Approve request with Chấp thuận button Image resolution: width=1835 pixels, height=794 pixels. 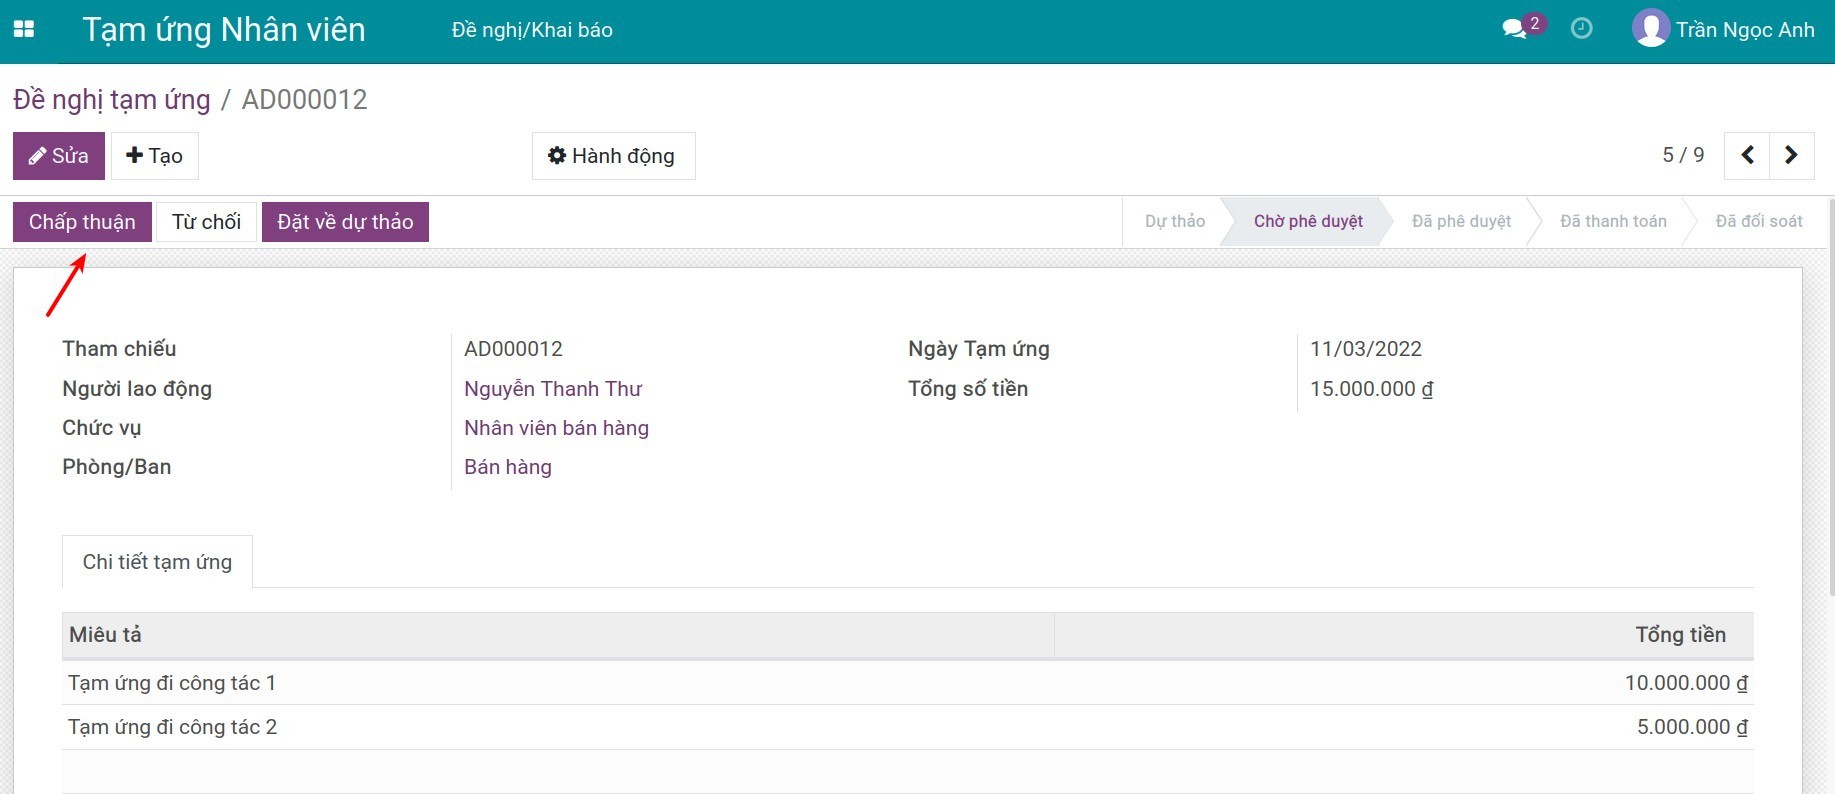[x=82, y=222]
